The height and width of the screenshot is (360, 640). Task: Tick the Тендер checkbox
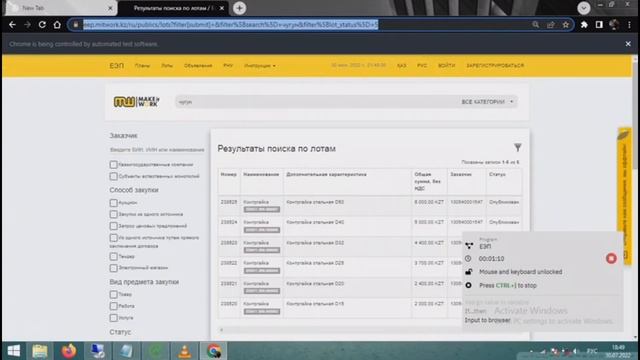coord(113,256)
